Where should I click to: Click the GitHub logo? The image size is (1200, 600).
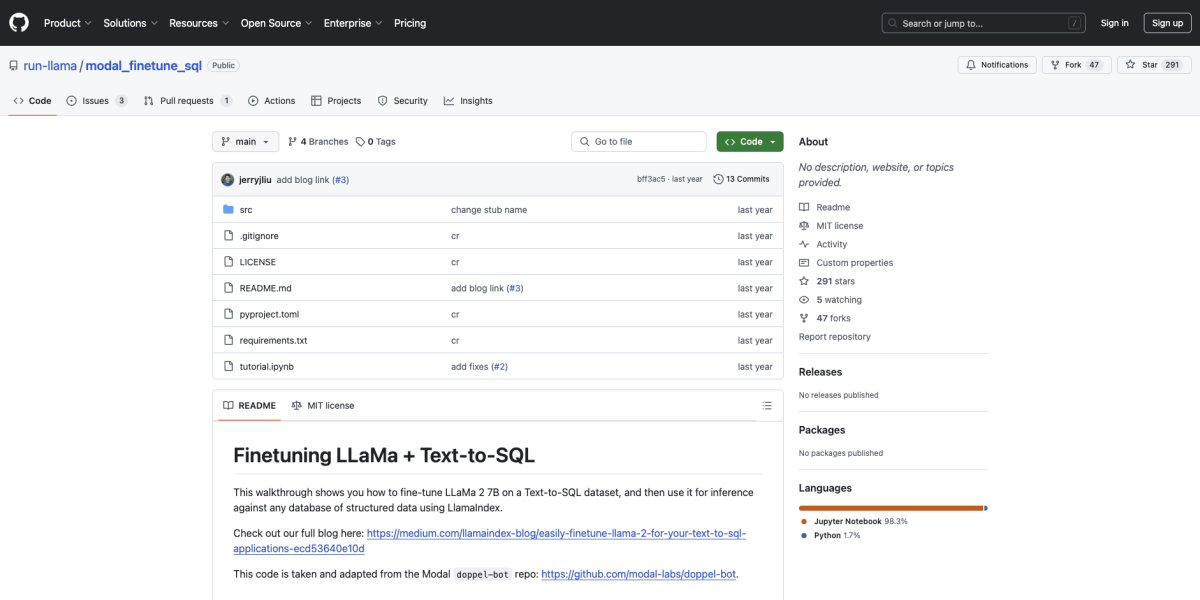click(x=18, y=22)
